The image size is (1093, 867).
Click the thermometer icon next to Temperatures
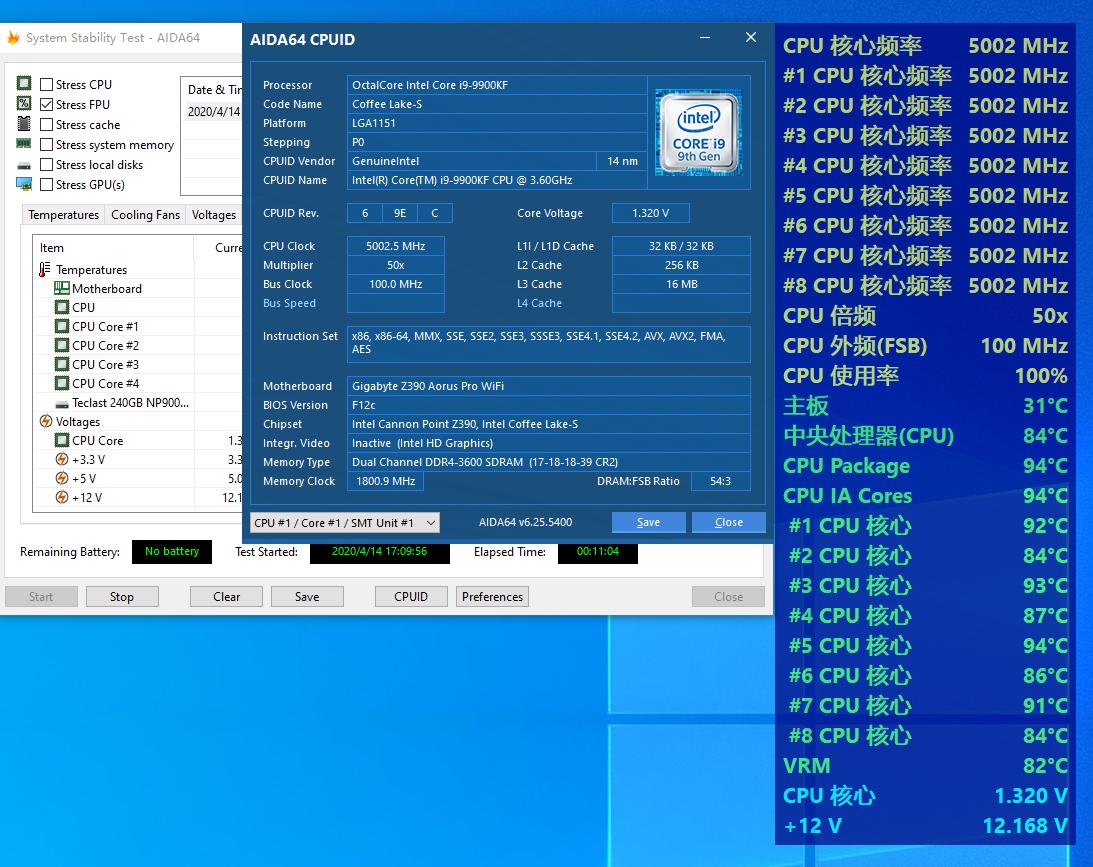pos(45,270)
